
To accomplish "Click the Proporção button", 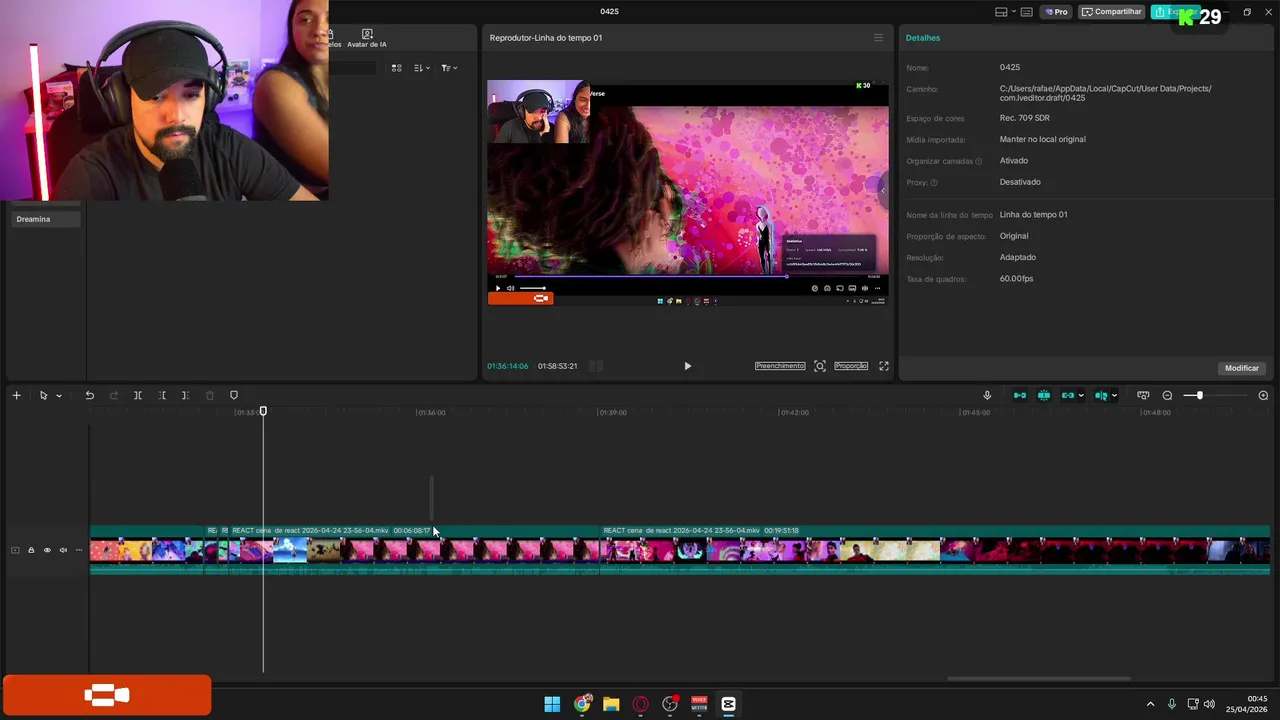I will 851,366.
